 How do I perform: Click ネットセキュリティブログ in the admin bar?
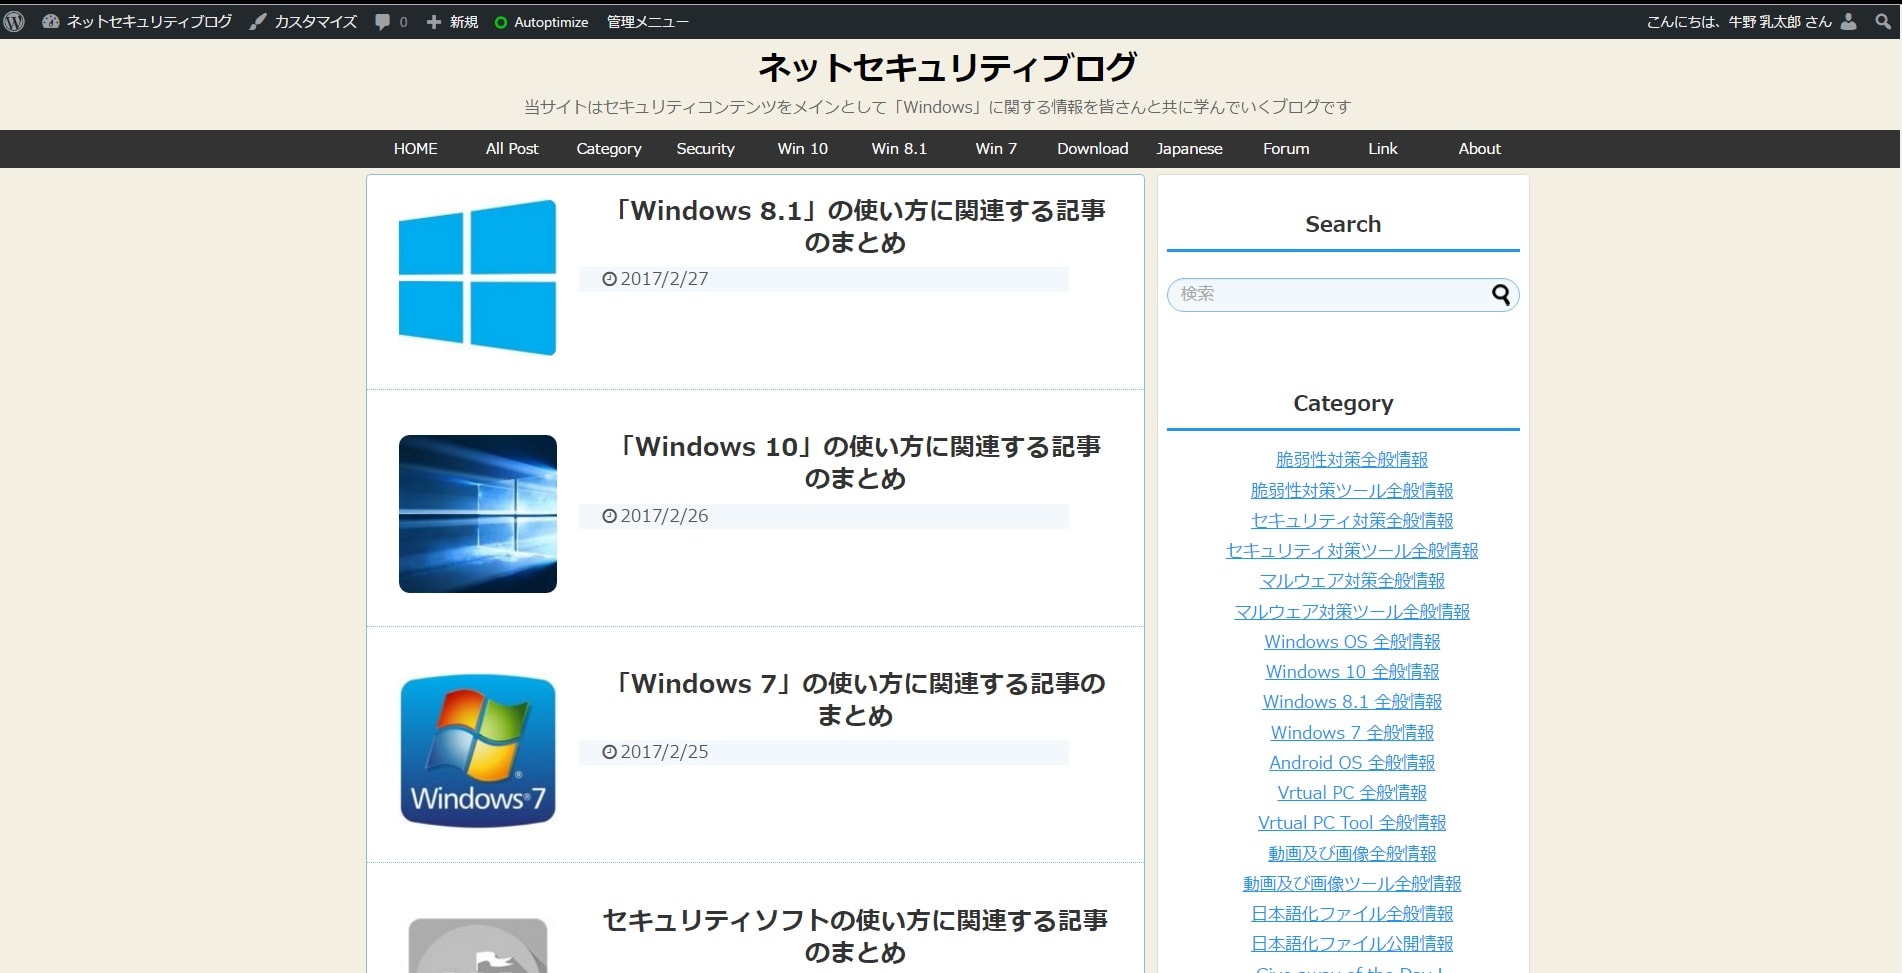(149, 21)
